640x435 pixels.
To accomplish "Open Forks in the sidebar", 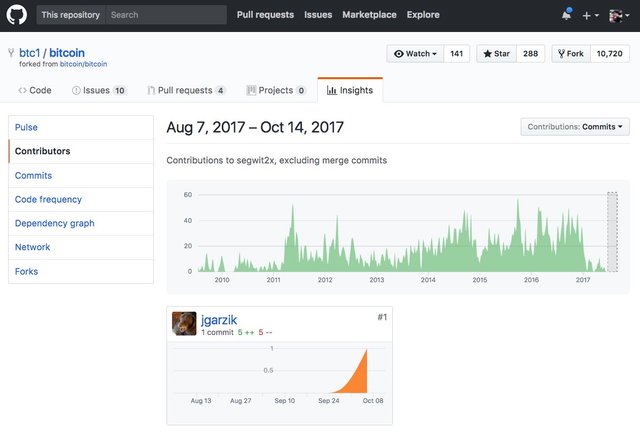I will coord(81,271).
